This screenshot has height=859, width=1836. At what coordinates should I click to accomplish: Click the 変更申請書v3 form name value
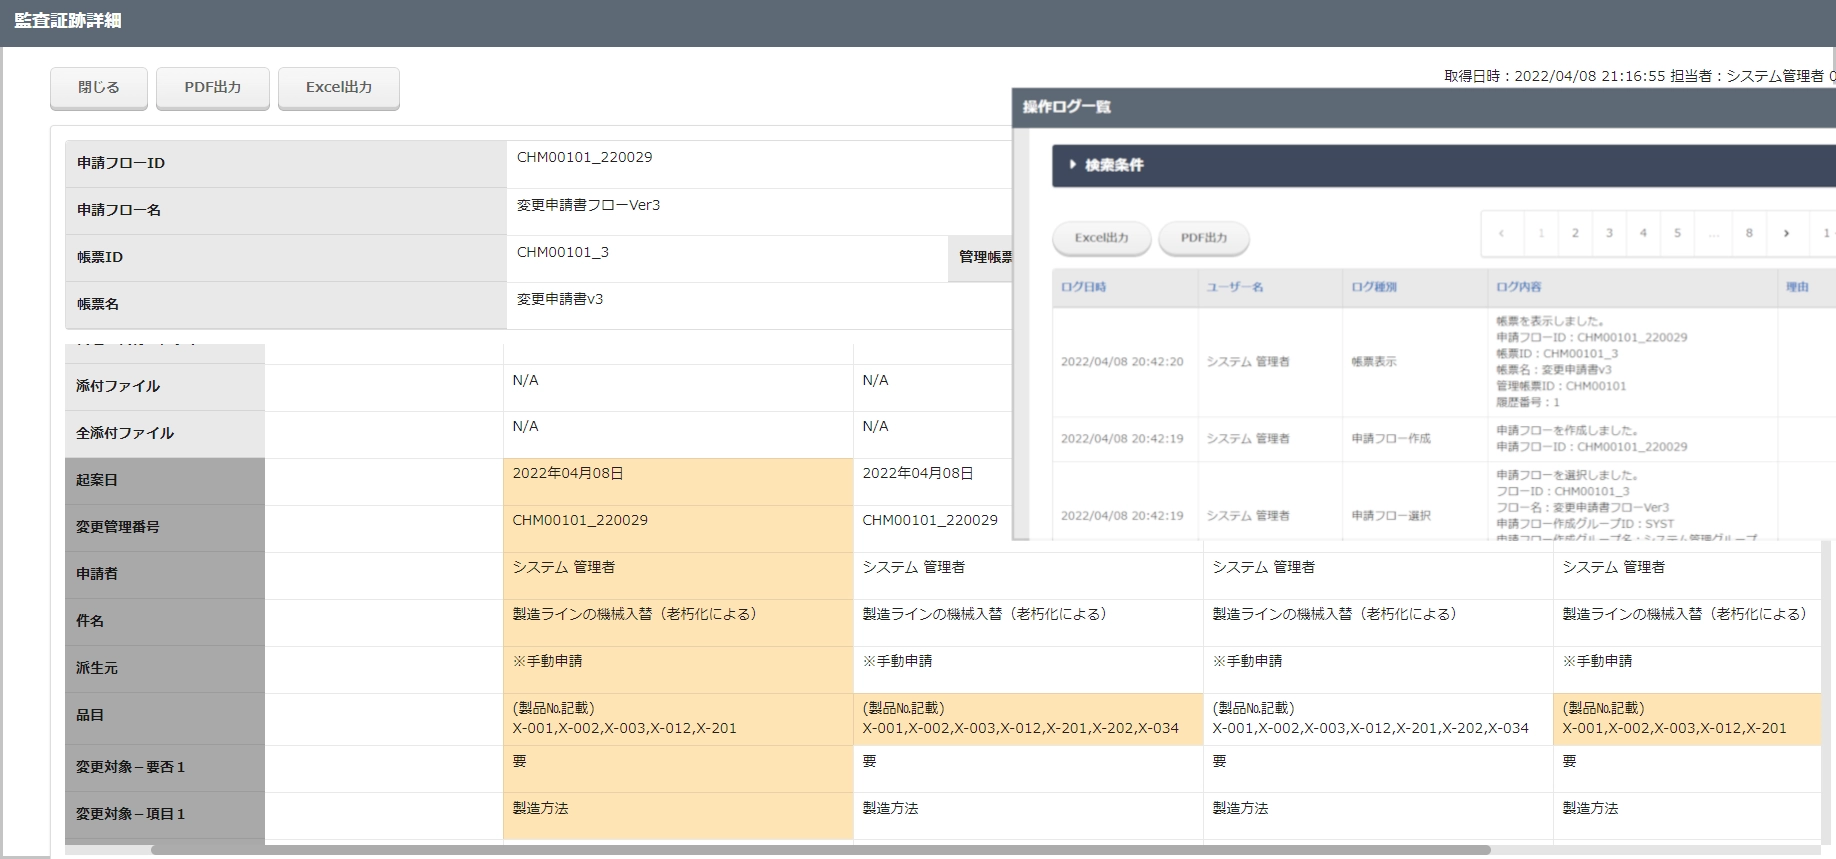(x=559, y=299)
